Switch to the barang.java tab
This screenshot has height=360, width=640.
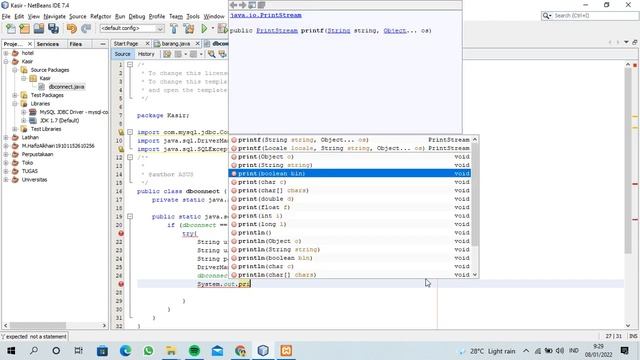(176, 43)
